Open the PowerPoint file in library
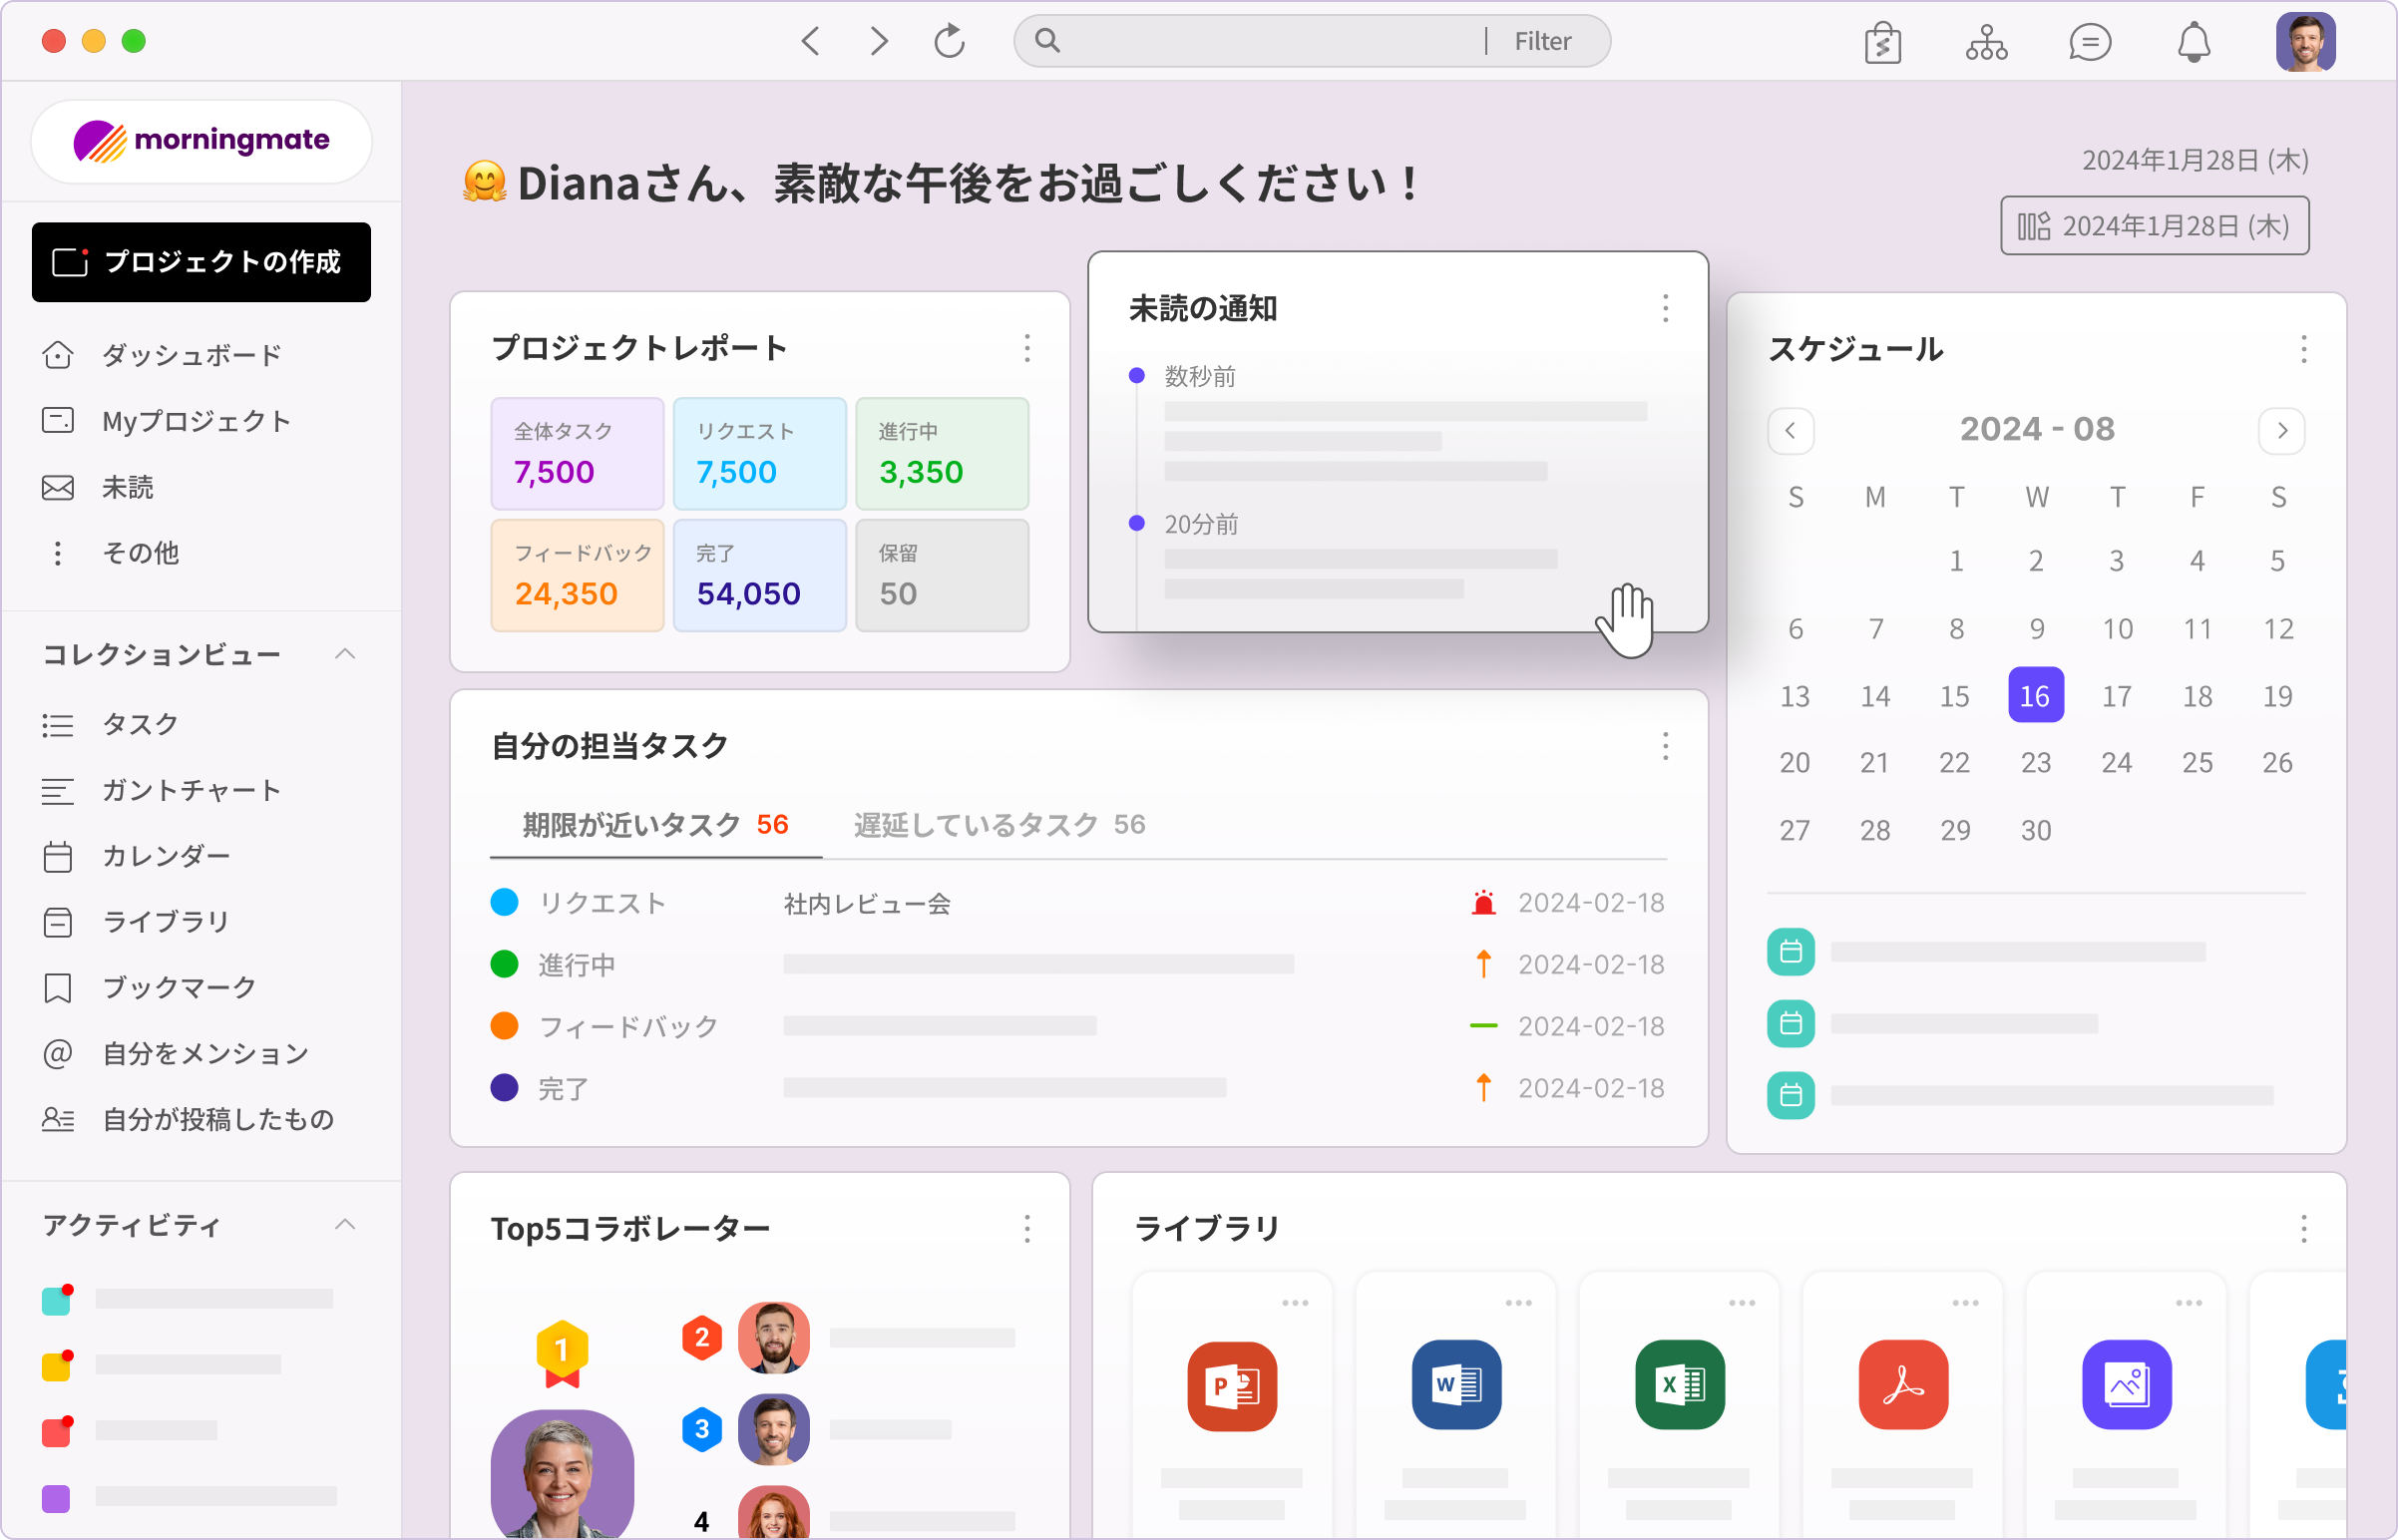The height and width of the screenshot is (1540, 2398). coord(1231,1385)
